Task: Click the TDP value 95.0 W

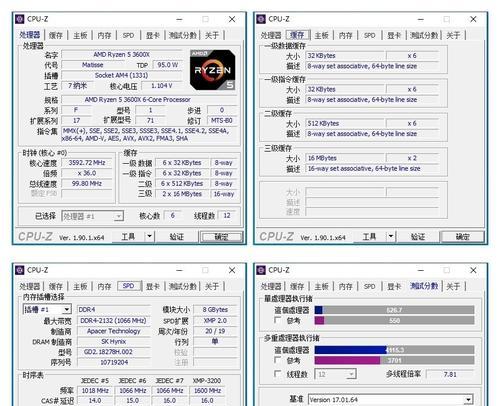Action: pyautogui.click(x=167, y=65)
